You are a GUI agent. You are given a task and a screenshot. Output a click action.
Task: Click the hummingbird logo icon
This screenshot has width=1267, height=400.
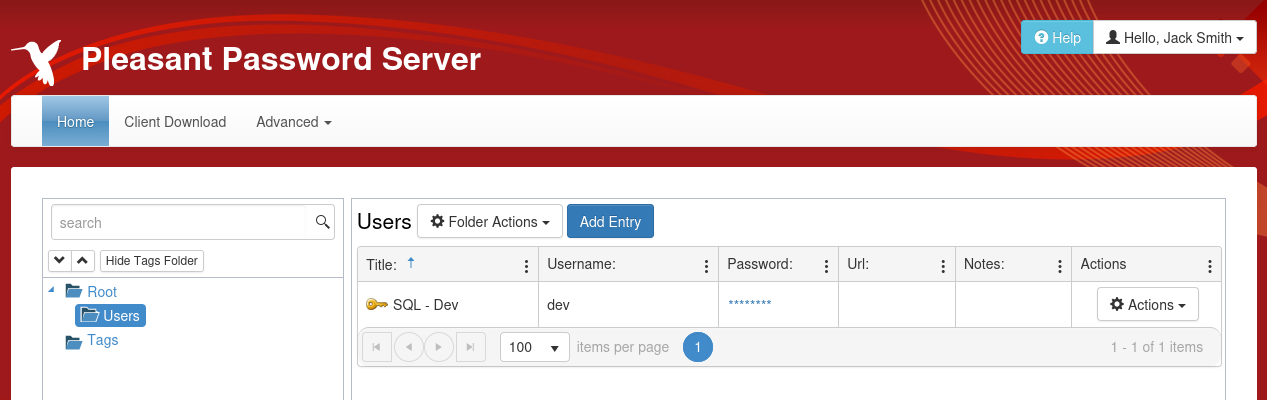coord(37,62)
